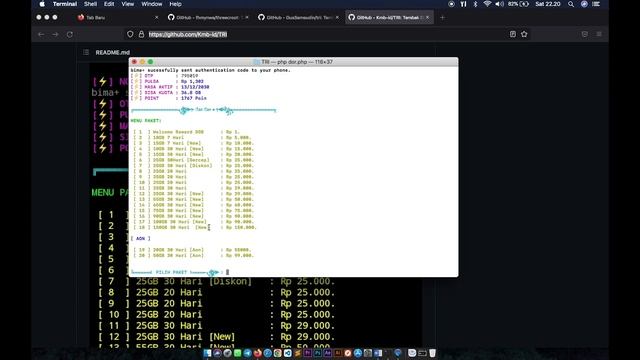Bookmark this page with the star icon
This screenshot has height=360, width=640.
click(x=524, y=34)
